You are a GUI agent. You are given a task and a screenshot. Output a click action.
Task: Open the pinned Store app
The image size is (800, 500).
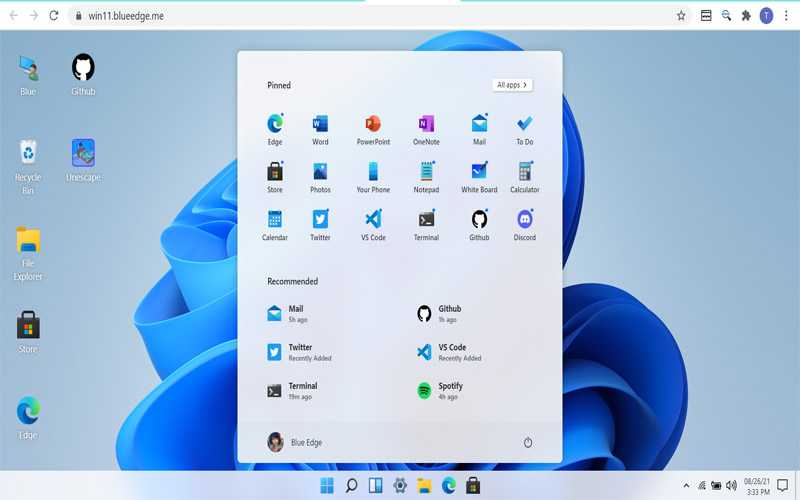(275, 178)
